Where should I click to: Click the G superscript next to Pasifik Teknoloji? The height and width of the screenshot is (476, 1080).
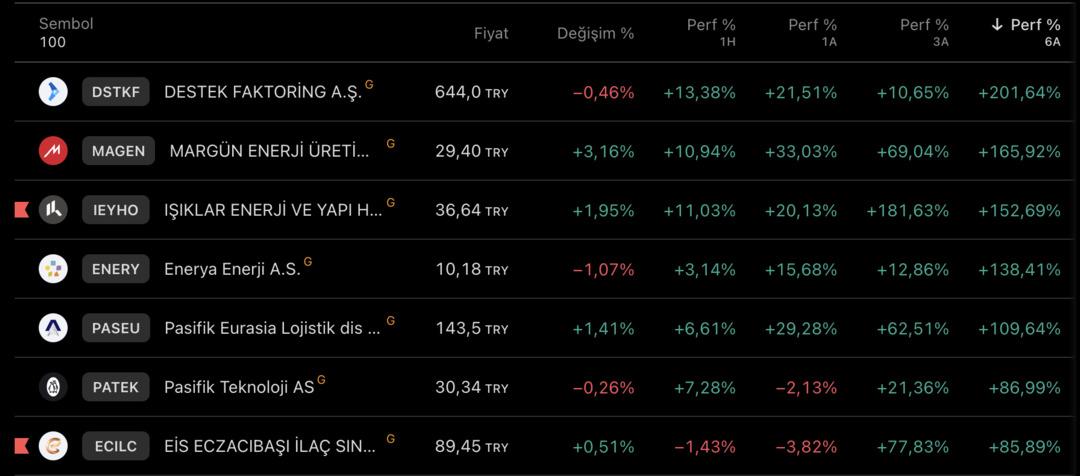[x=321, y=380]
